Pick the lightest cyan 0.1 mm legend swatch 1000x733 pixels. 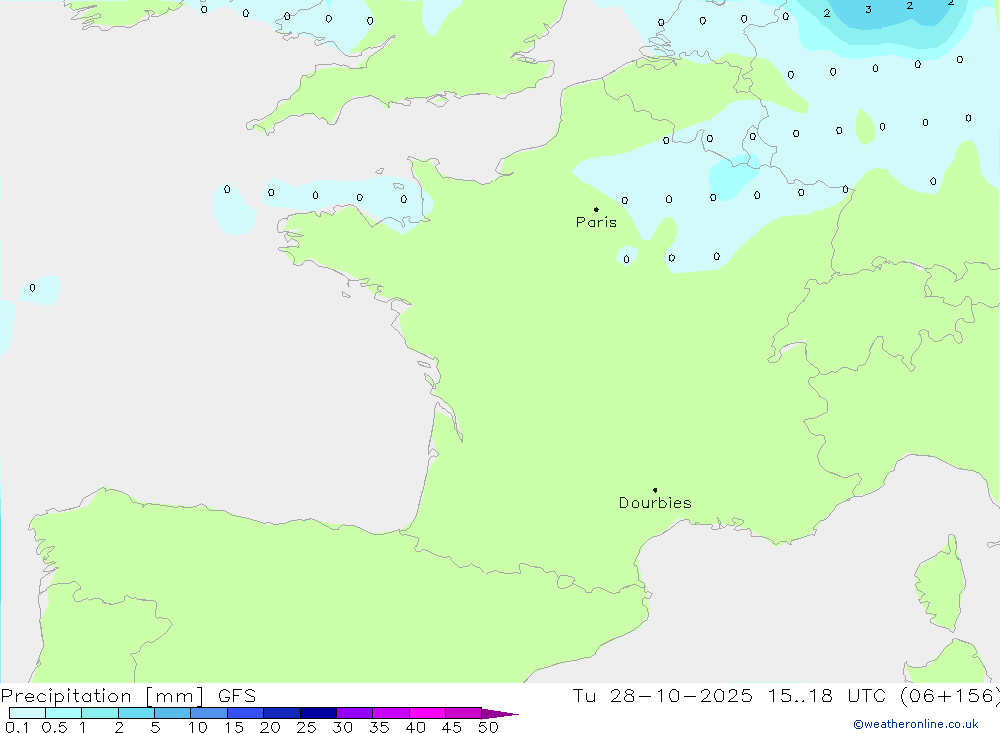27,713
